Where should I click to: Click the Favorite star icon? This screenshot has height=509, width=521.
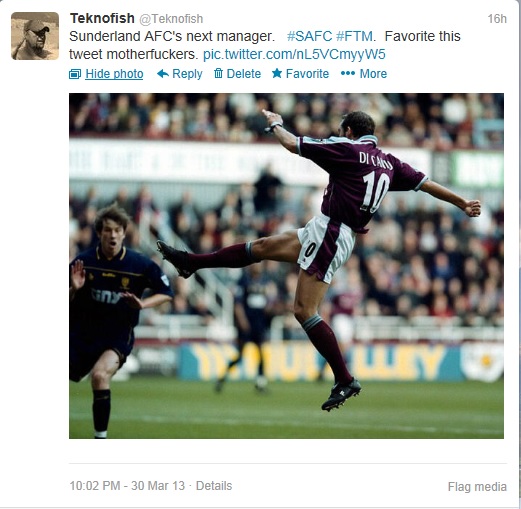(x=277, y=73)
